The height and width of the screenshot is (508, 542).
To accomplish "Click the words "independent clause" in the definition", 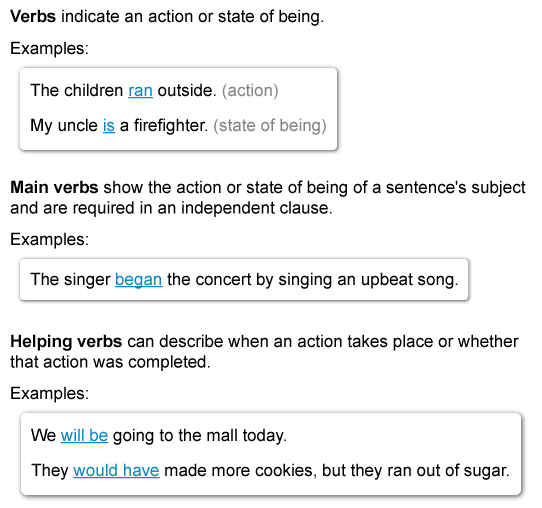I will pyautogui.click(x=256, y=208).
